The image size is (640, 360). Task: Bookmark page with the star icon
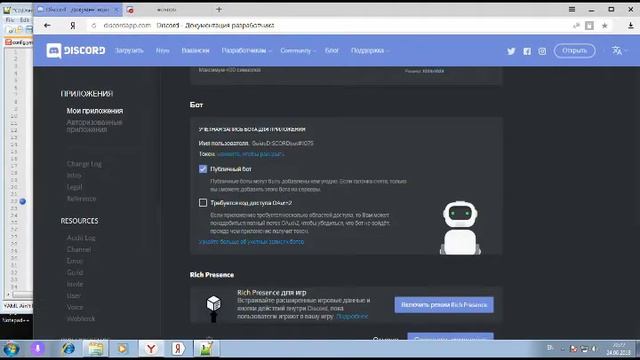605,25
